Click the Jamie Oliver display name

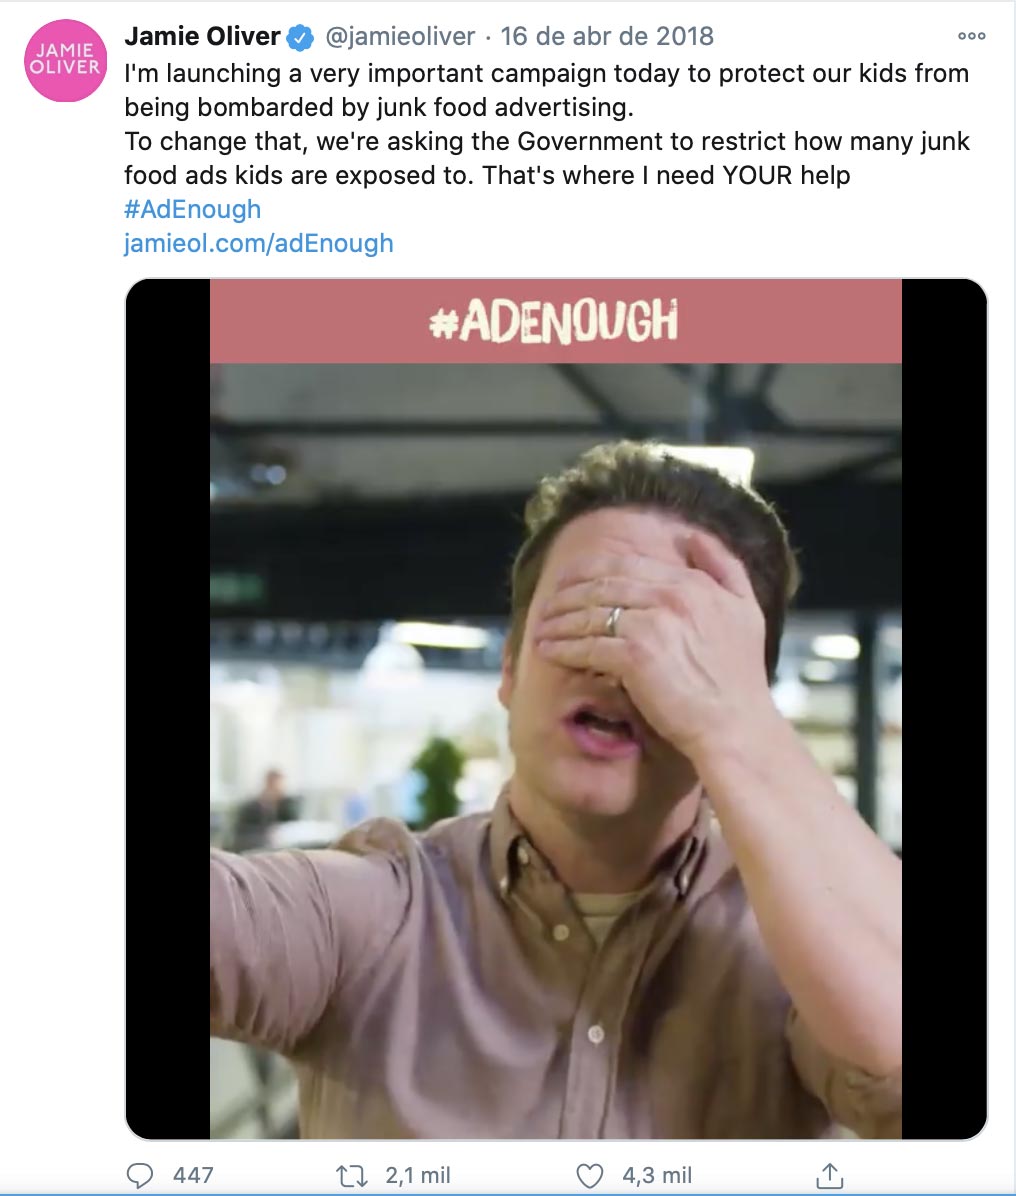coord(202,36)
